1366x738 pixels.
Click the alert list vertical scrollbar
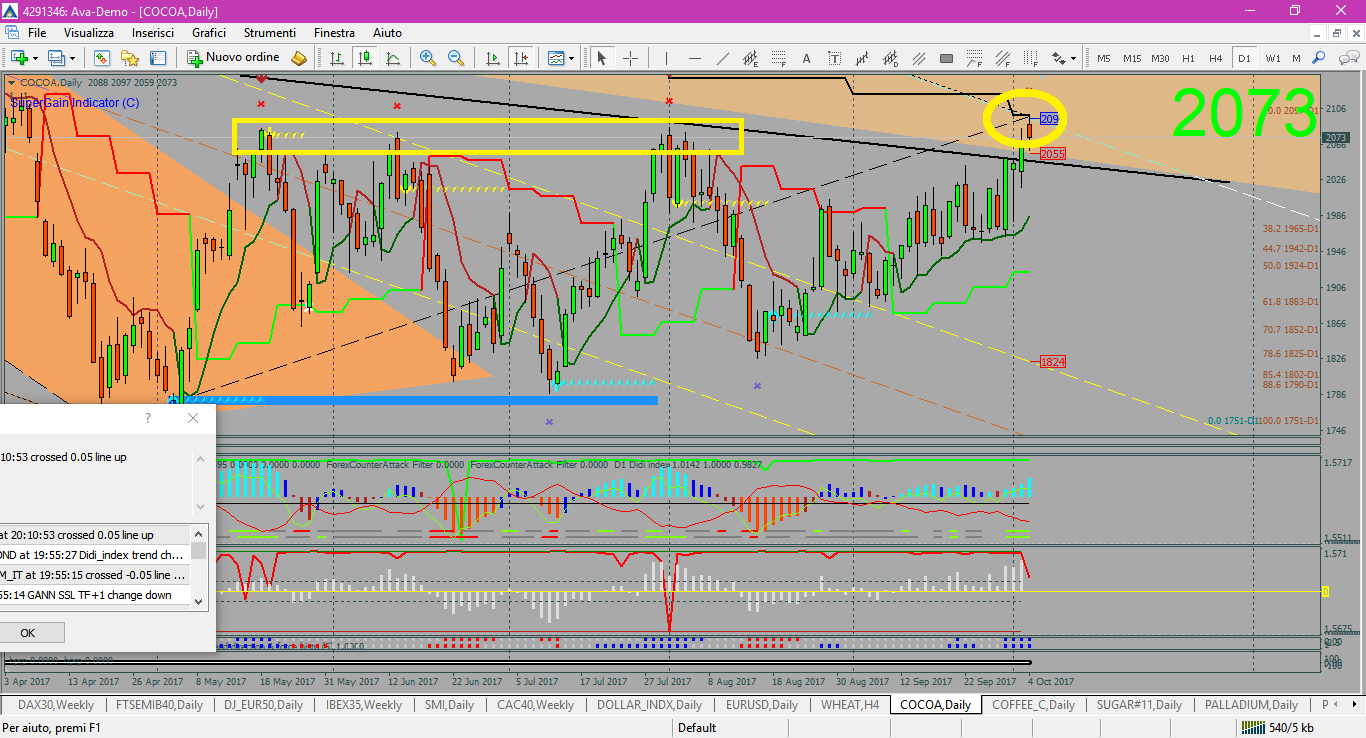199,567
